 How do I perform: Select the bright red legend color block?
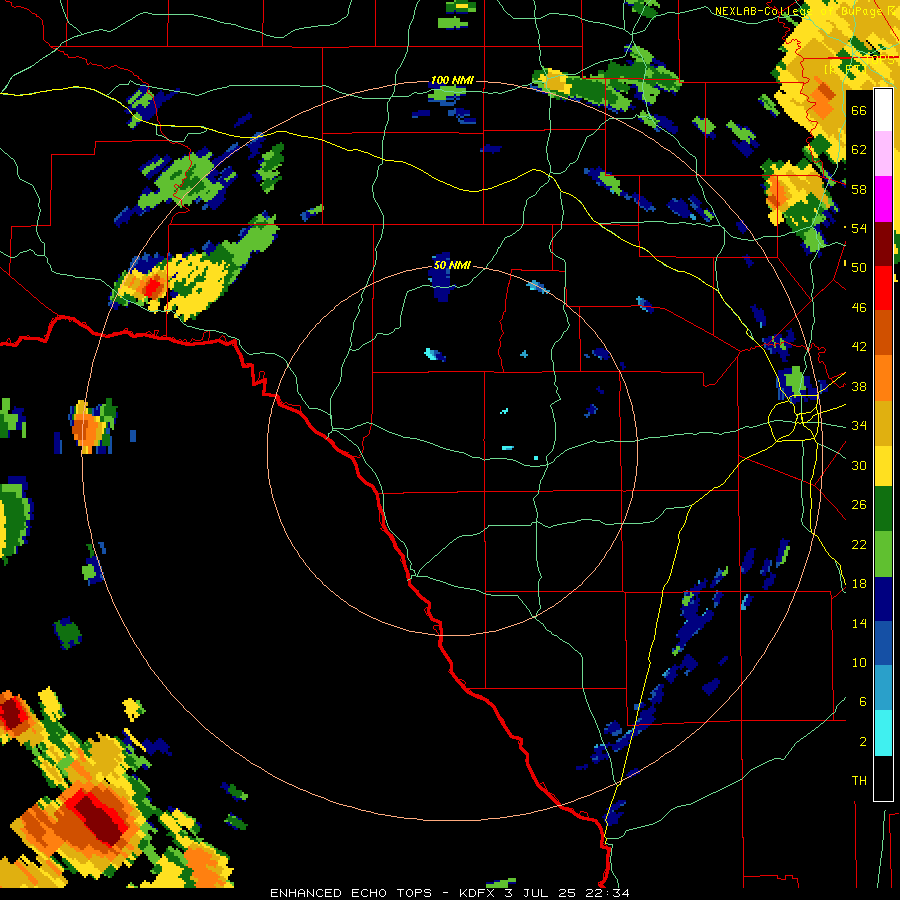point(883,288)
